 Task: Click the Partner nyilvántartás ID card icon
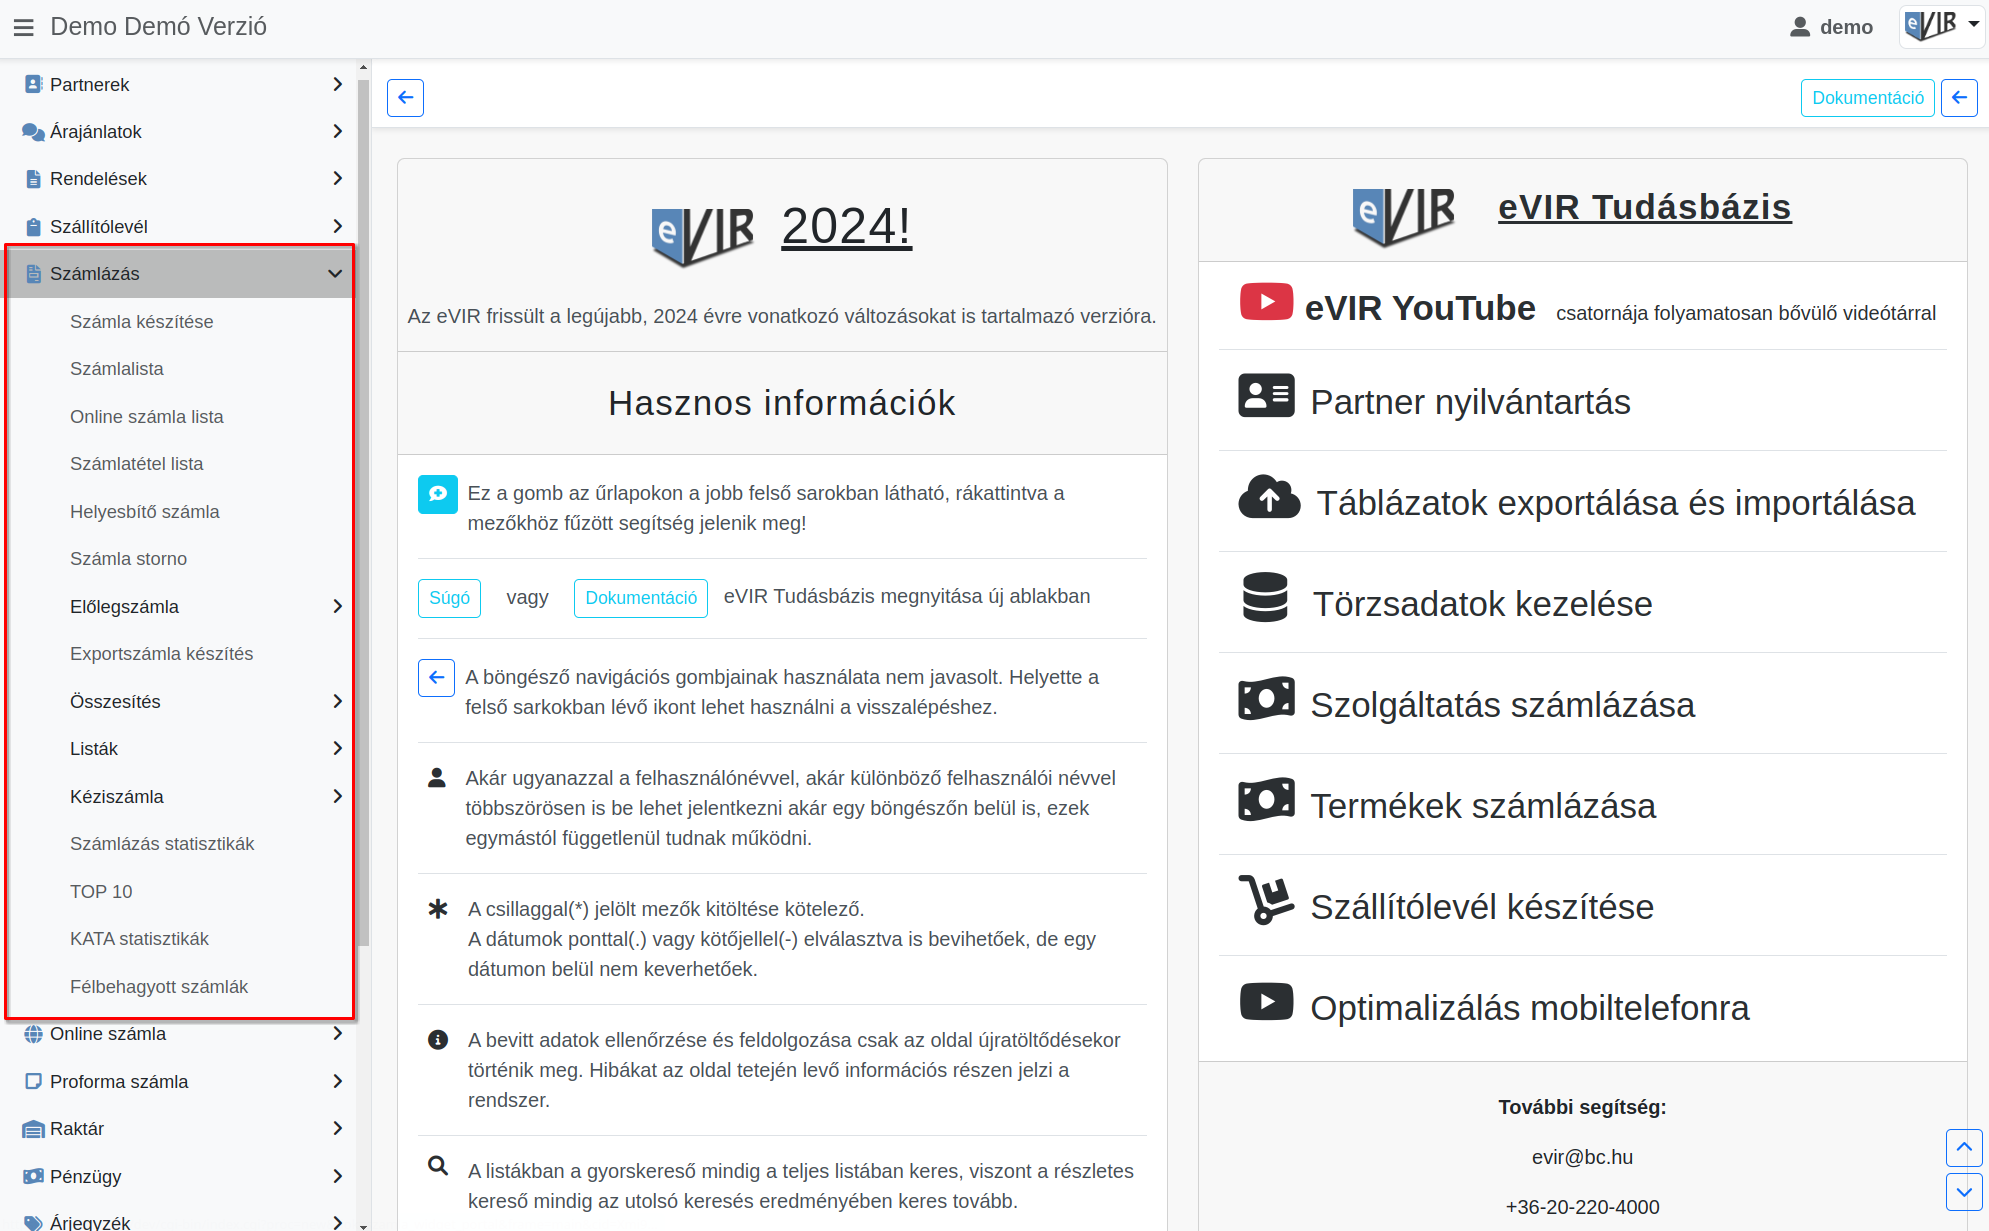point(1266,396)
